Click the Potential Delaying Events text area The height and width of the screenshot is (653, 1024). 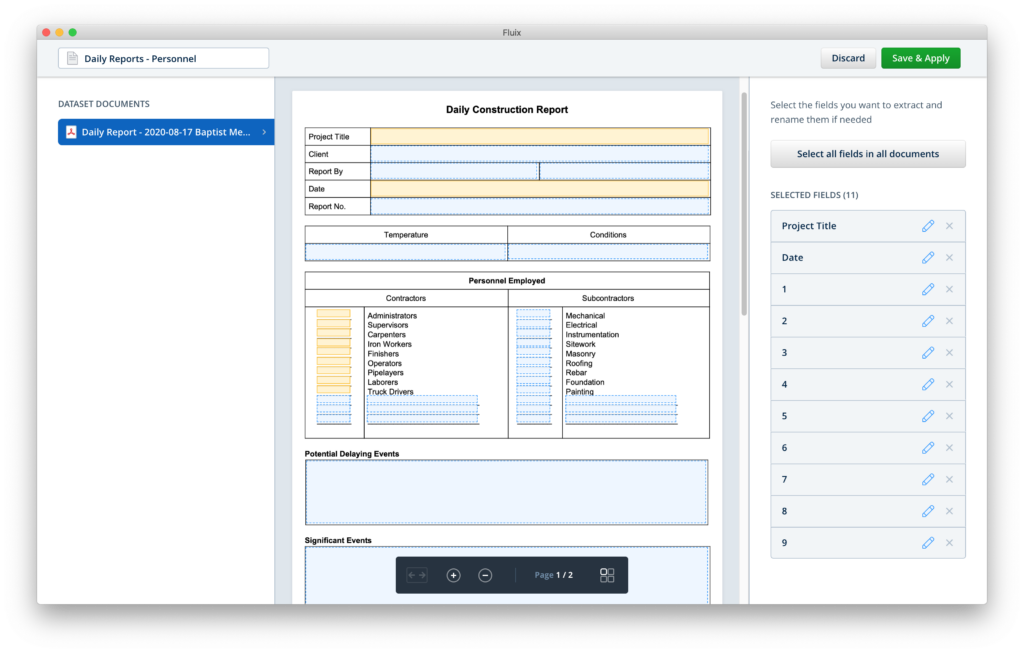[507, 492]
